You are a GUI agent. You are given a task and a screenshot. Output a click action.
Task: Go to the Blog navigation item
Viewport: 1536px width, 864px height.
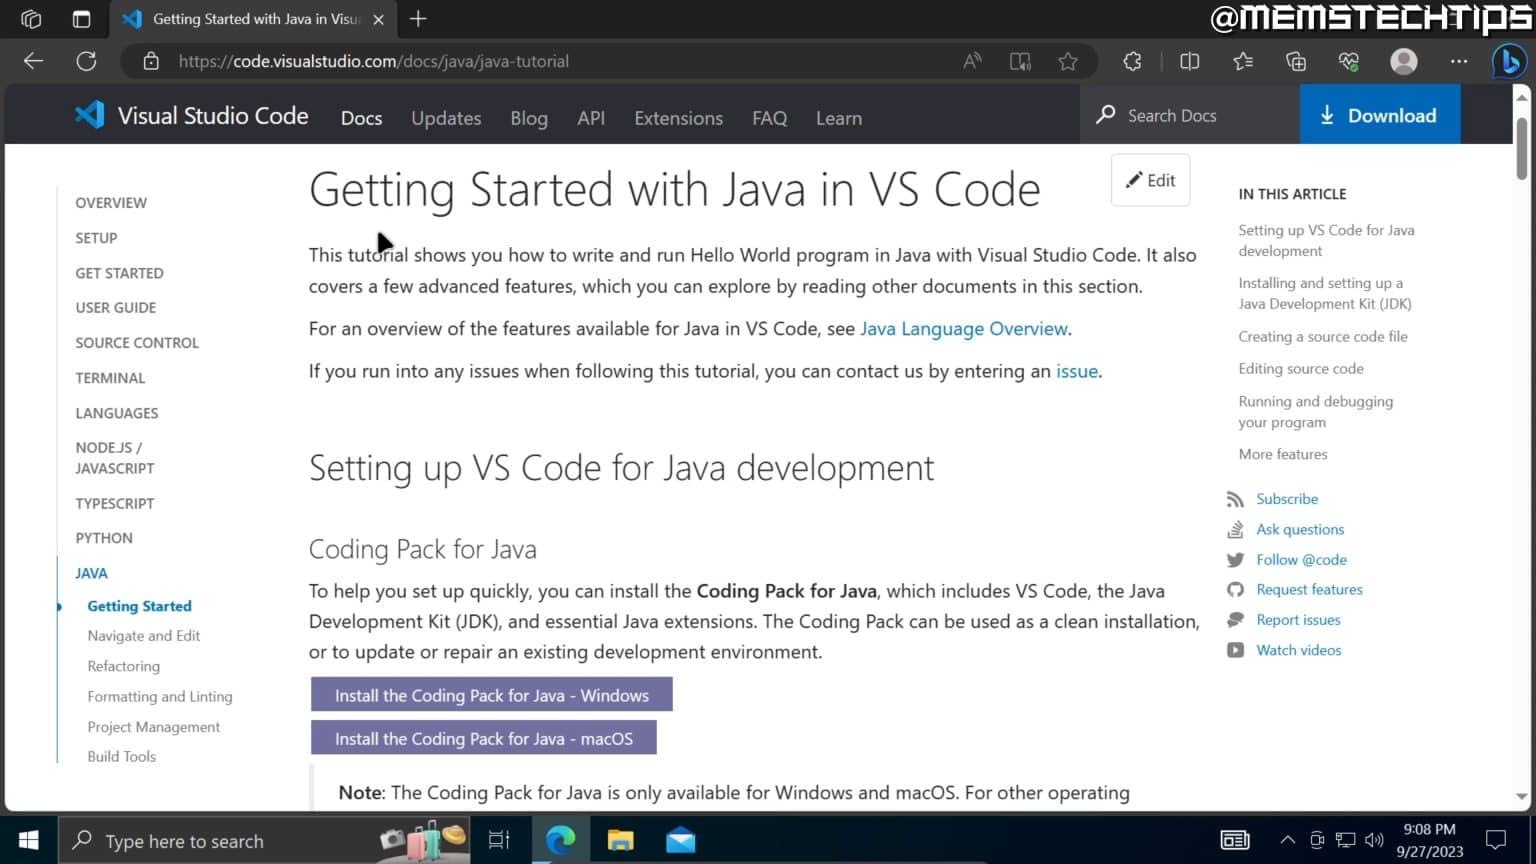tap(529, 118)
